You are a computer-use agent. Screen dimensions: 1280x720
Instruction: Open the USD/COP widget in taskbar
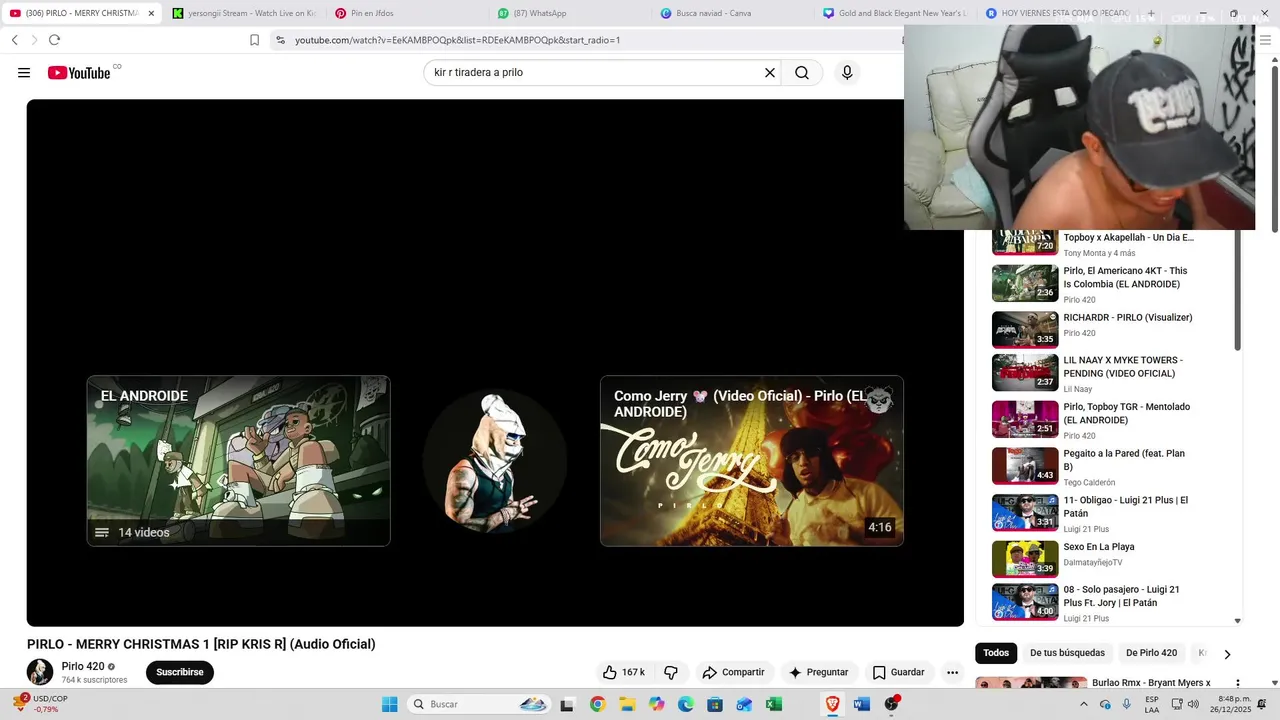[42, 704]
